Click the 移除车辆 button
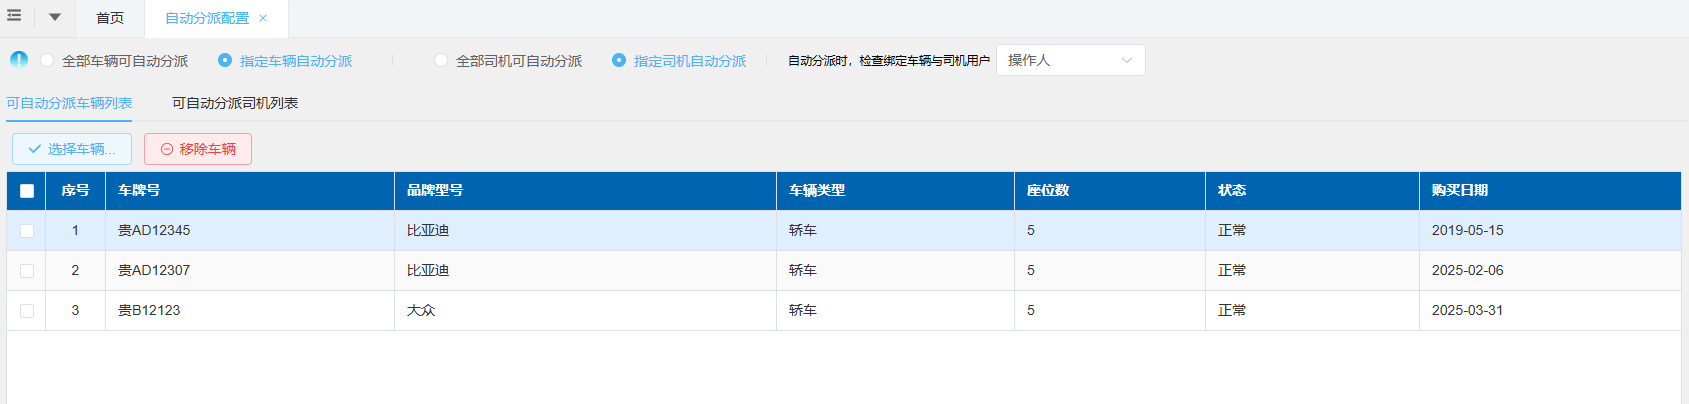Screen dimensions: 1689x404 pos(198,149)
